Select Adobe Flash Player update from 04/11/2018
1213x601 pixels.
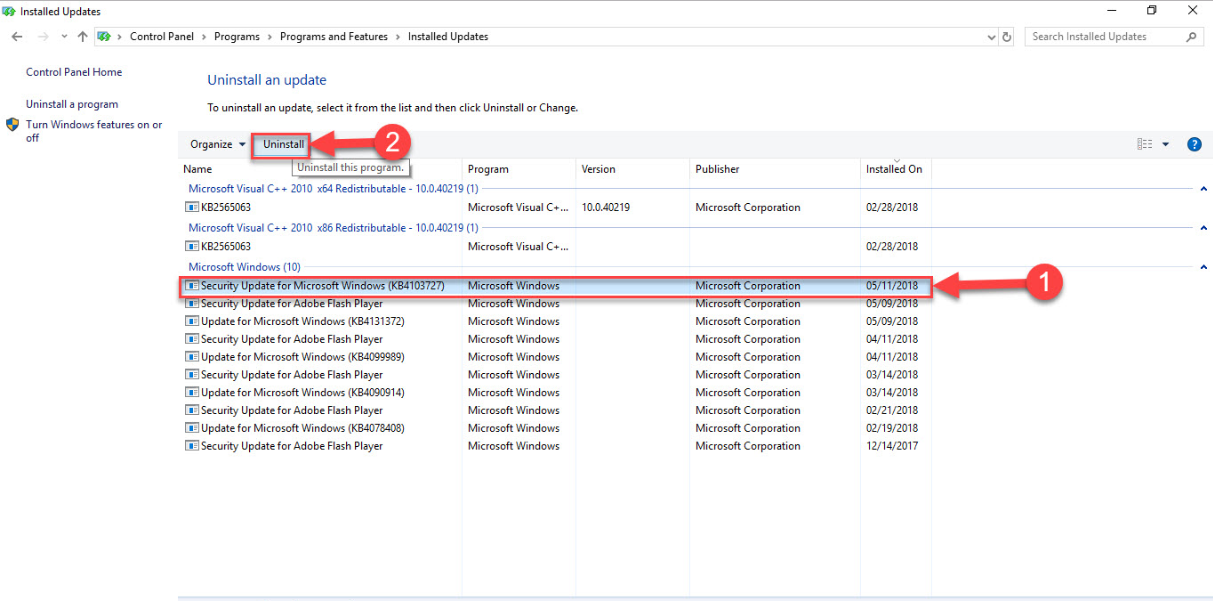point(556,339)
